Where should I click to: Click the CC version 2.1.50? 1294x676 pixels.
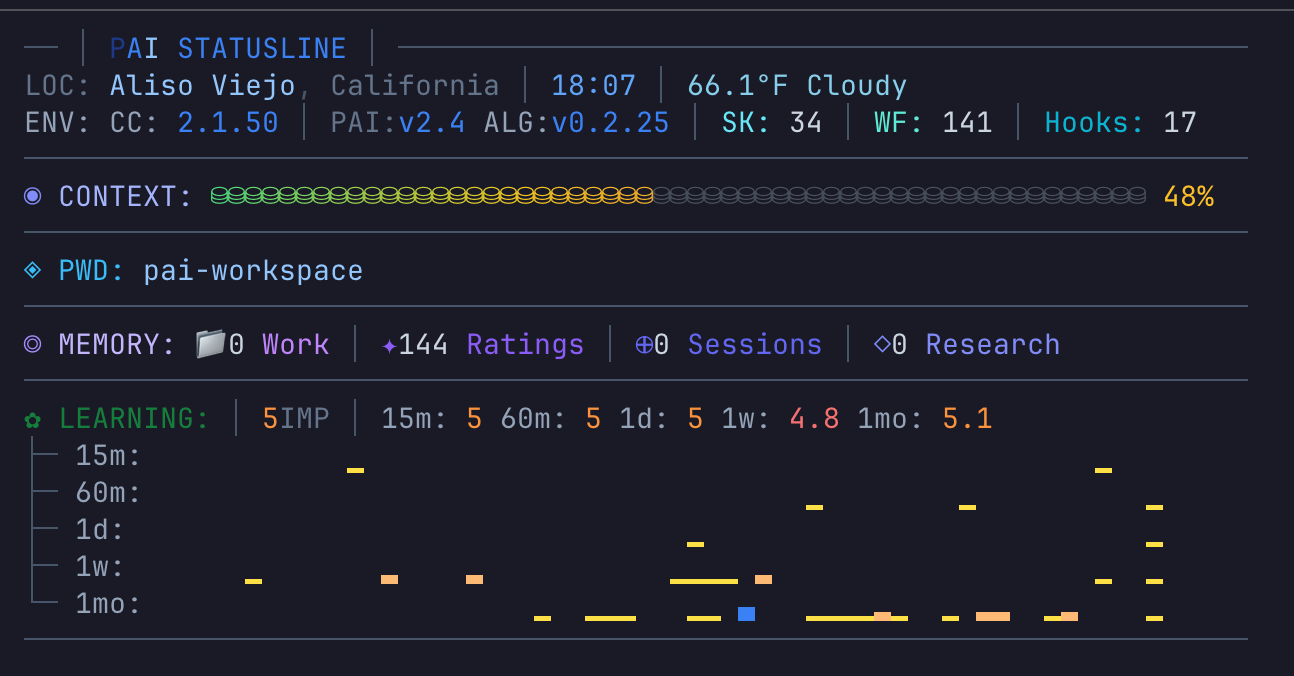[x=228, y=123]
